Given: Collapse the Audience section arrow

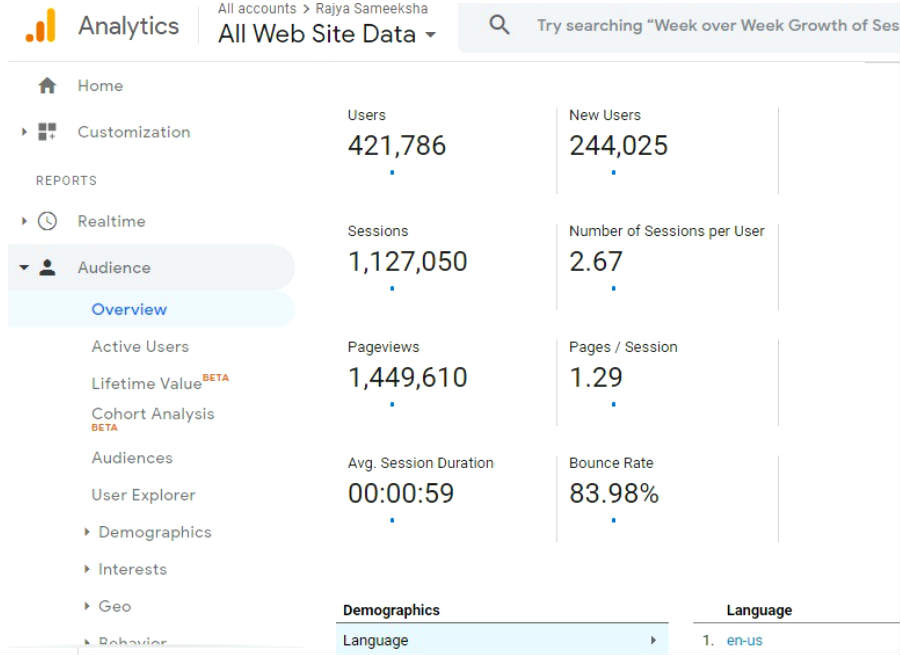Looking at the screenshot, I should [x=24, y=268].
